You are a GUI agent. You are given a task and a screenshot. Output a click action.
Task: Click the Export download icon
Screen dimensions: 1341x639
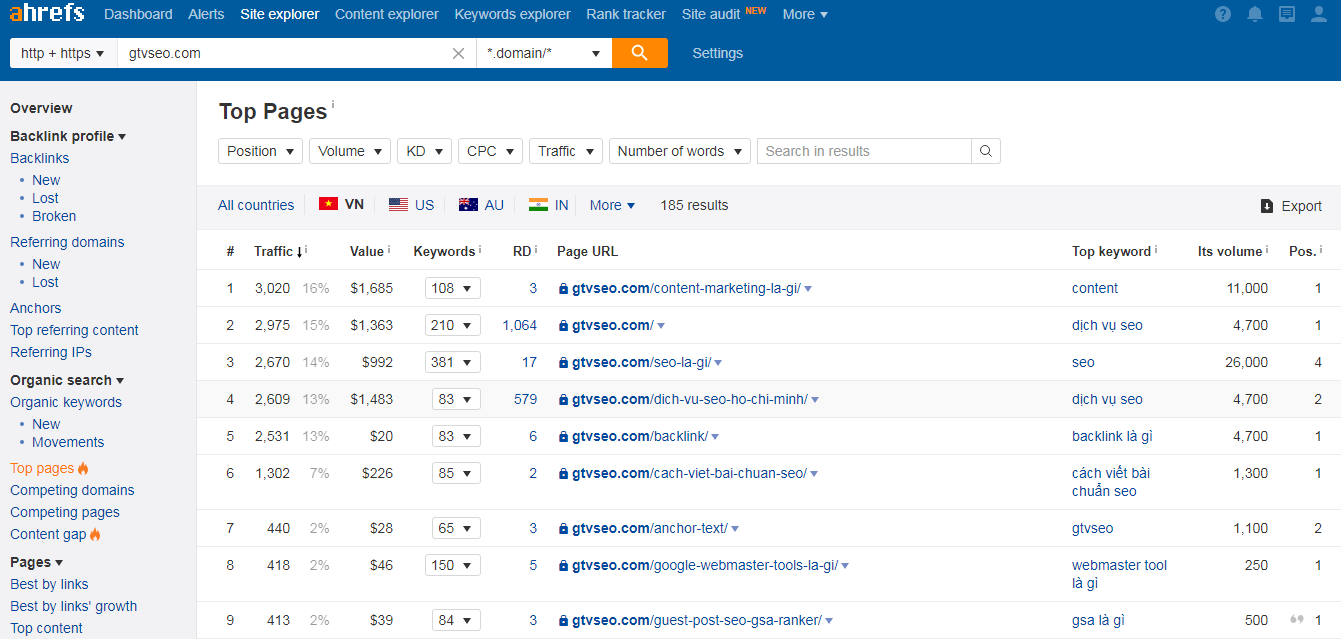(1266, 206)
